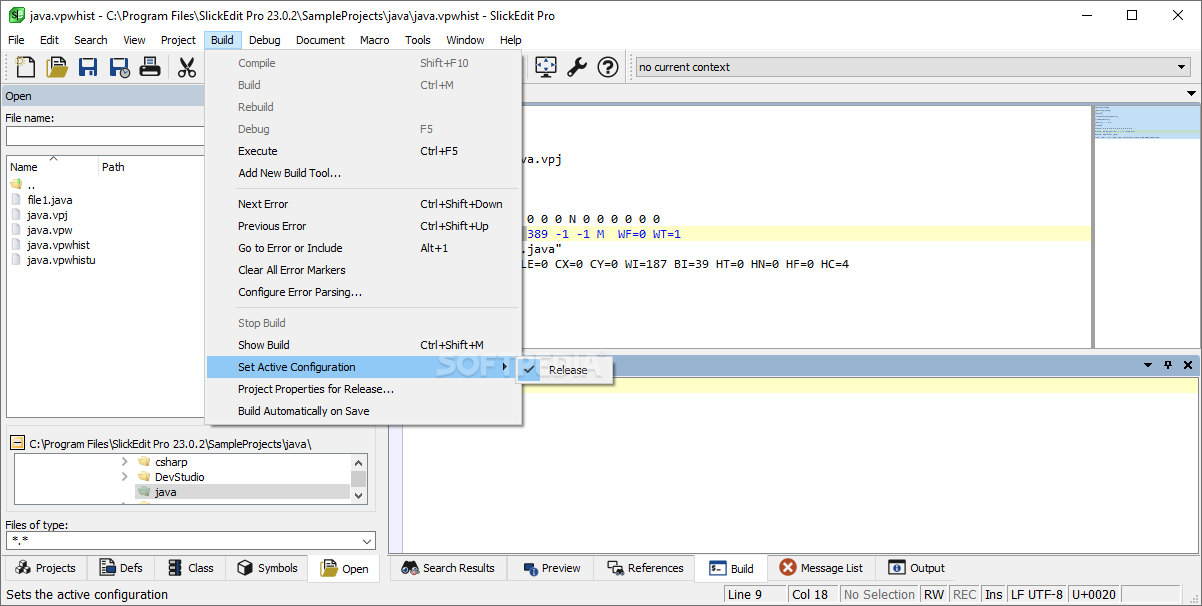
Task: Open the Debug menu
Action: (x=265, y=40)
